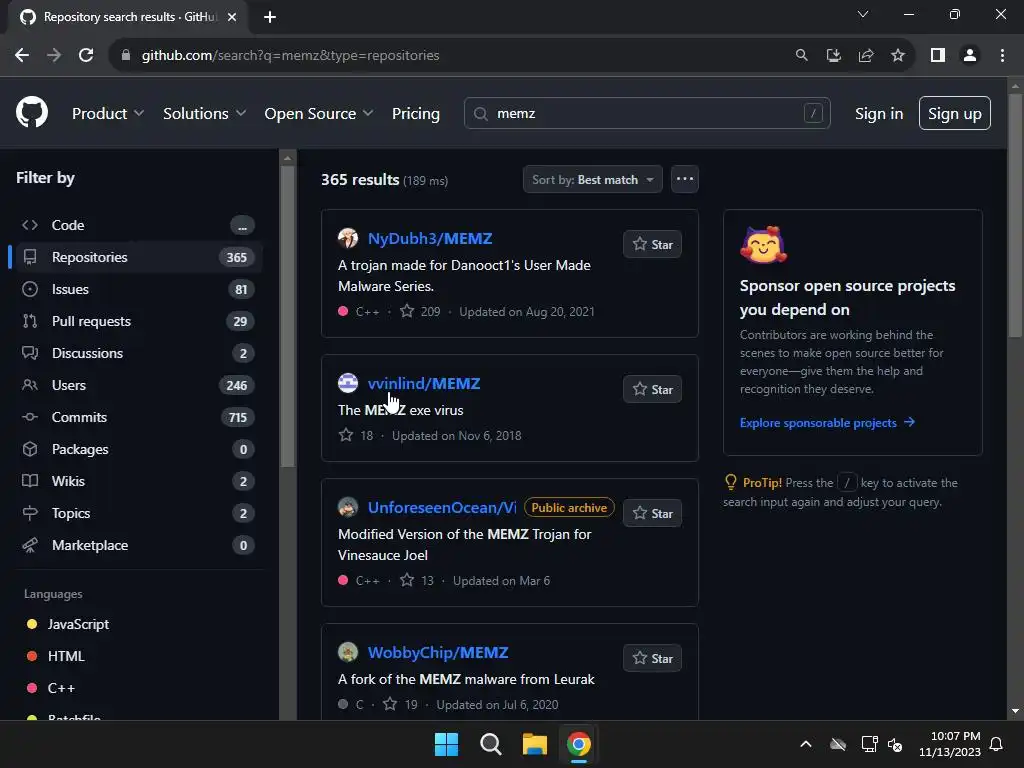
Task: Star the WobbyChip/MEMZ repository
Action: [652, 658]
